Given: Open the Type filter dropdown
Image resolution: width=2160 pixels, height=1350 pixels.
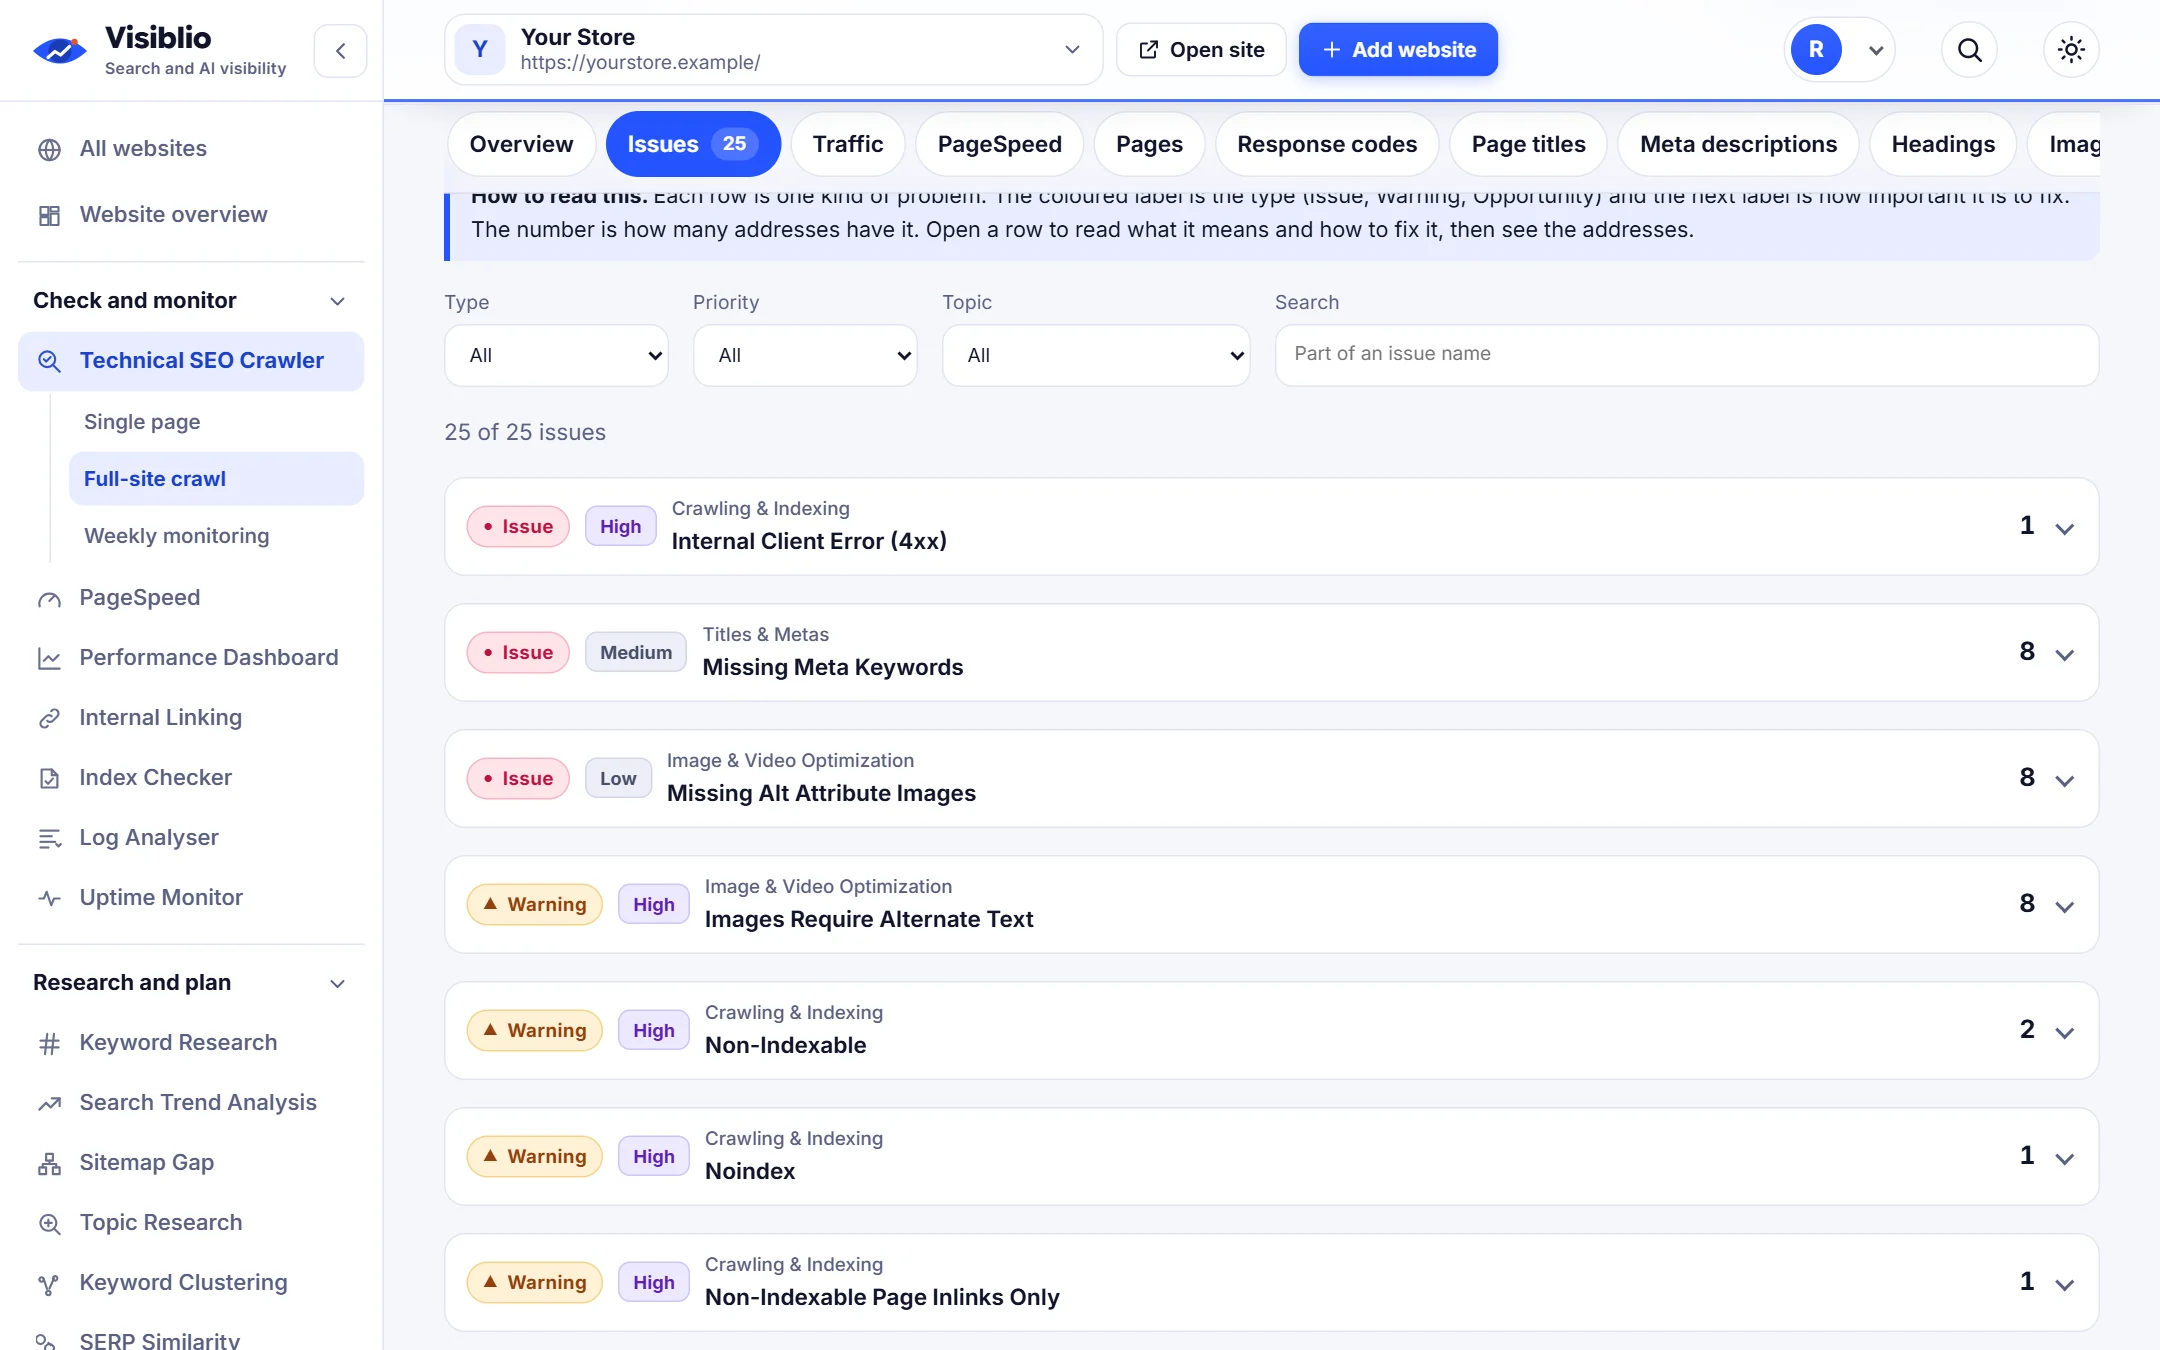Looking at the screenshot, I should coord(556,355).
